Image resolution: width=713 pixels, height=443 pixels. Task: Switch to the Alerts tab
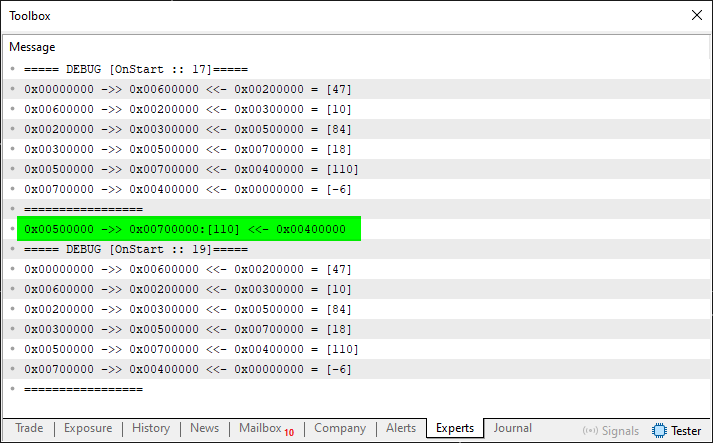[401, 428]
